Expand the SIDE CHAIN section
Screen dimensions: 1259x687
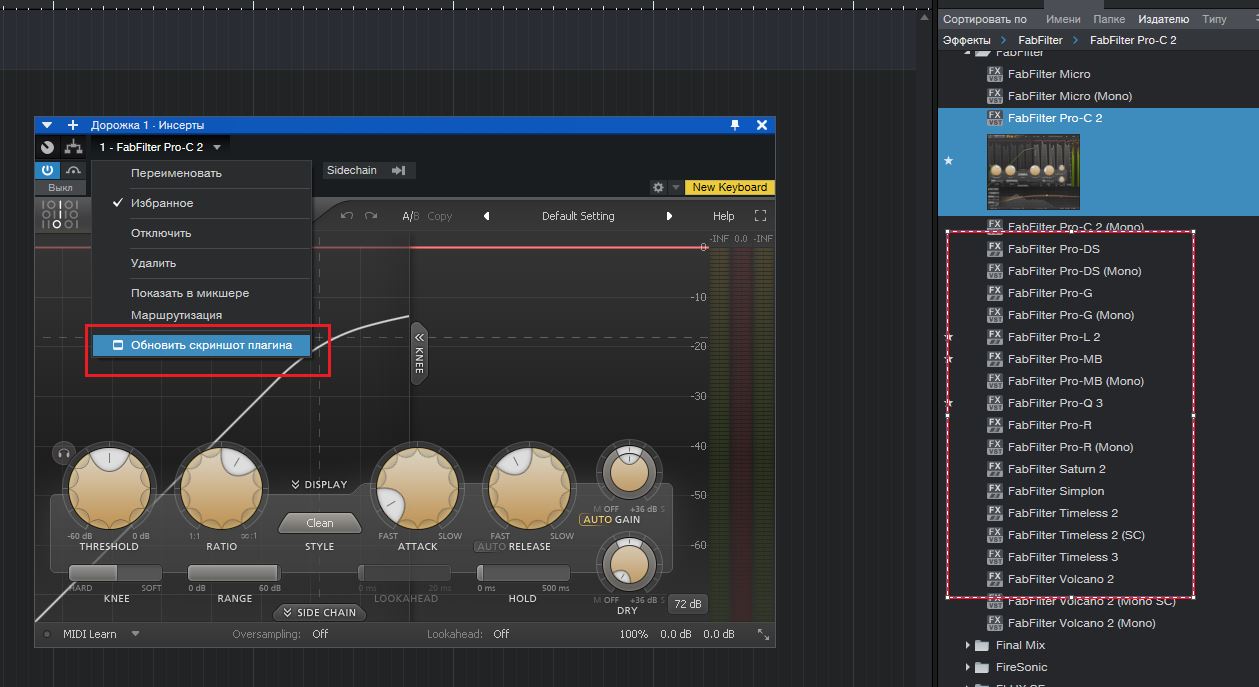click(x=319, y=612)
